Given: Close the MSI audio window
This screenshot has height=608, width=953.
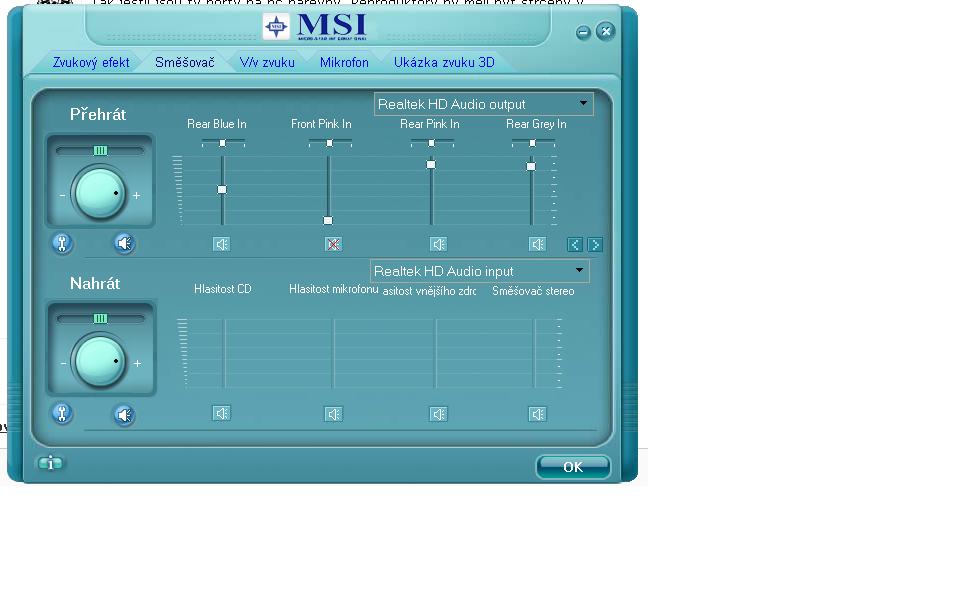Looking at the screenshot, I should coord(605,31).
